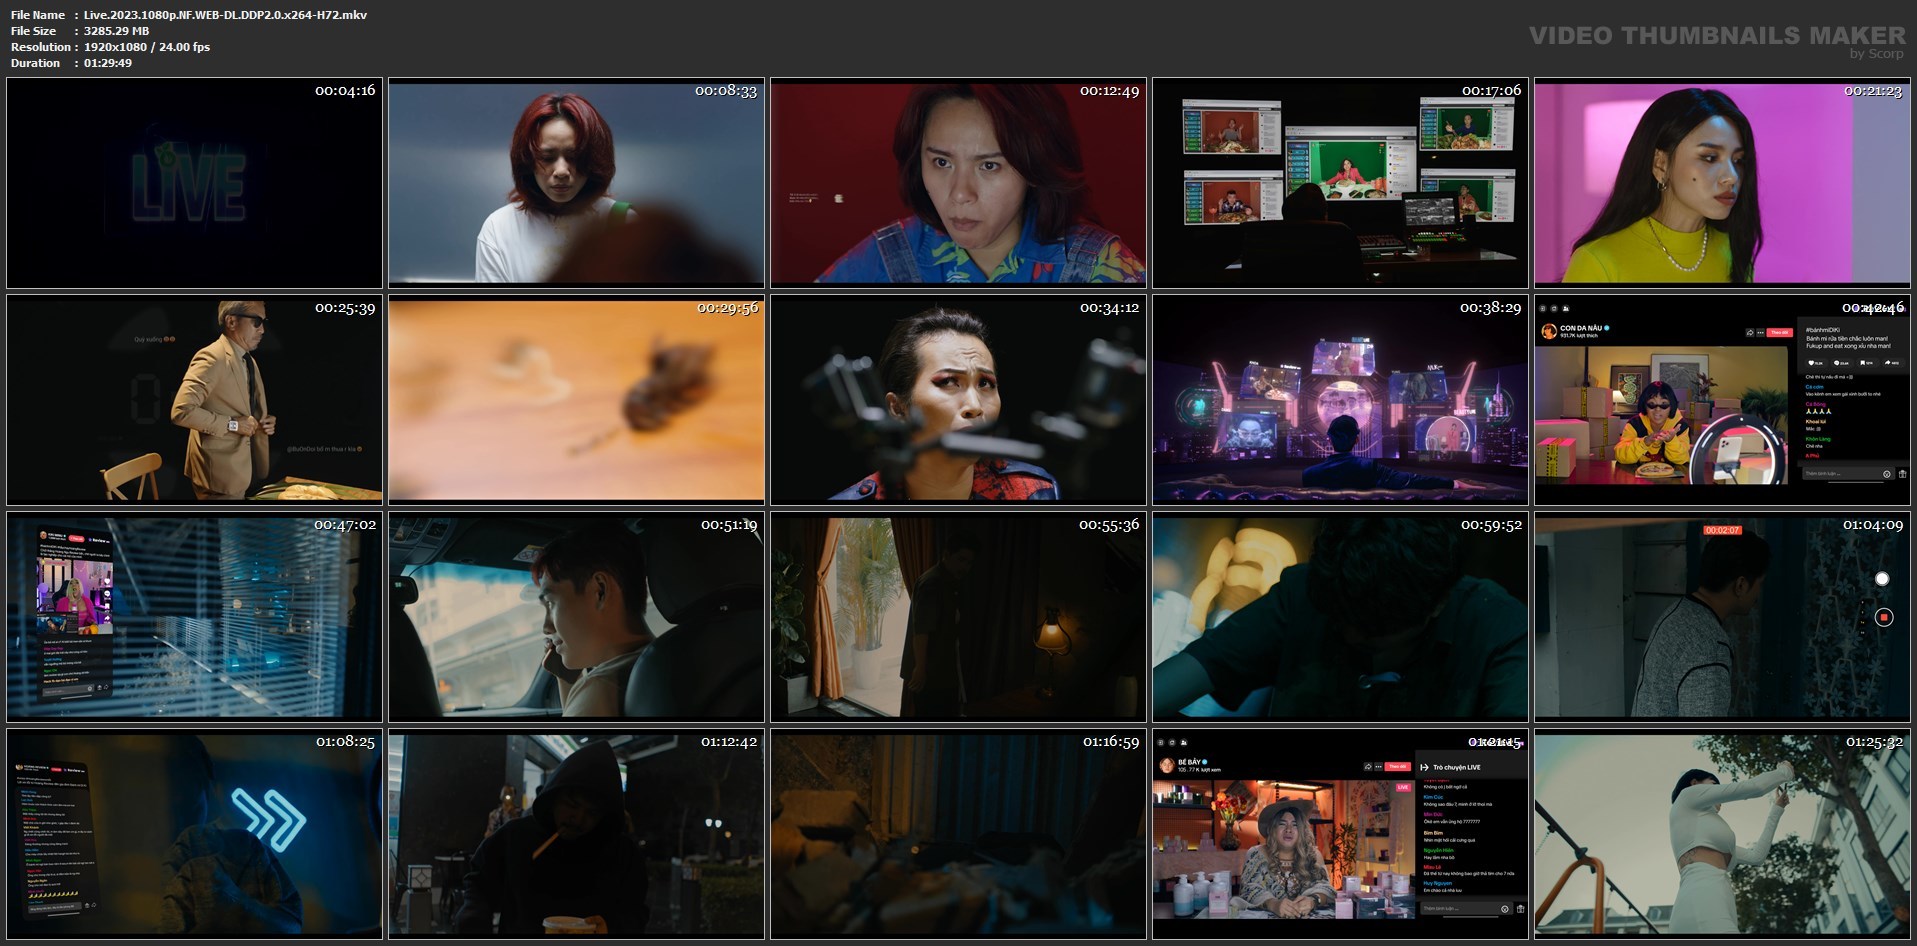Open the phone-recording thumbnail at 01:04:09
The height and width of the screenshot is (946, 1917).
[1723, 617]
